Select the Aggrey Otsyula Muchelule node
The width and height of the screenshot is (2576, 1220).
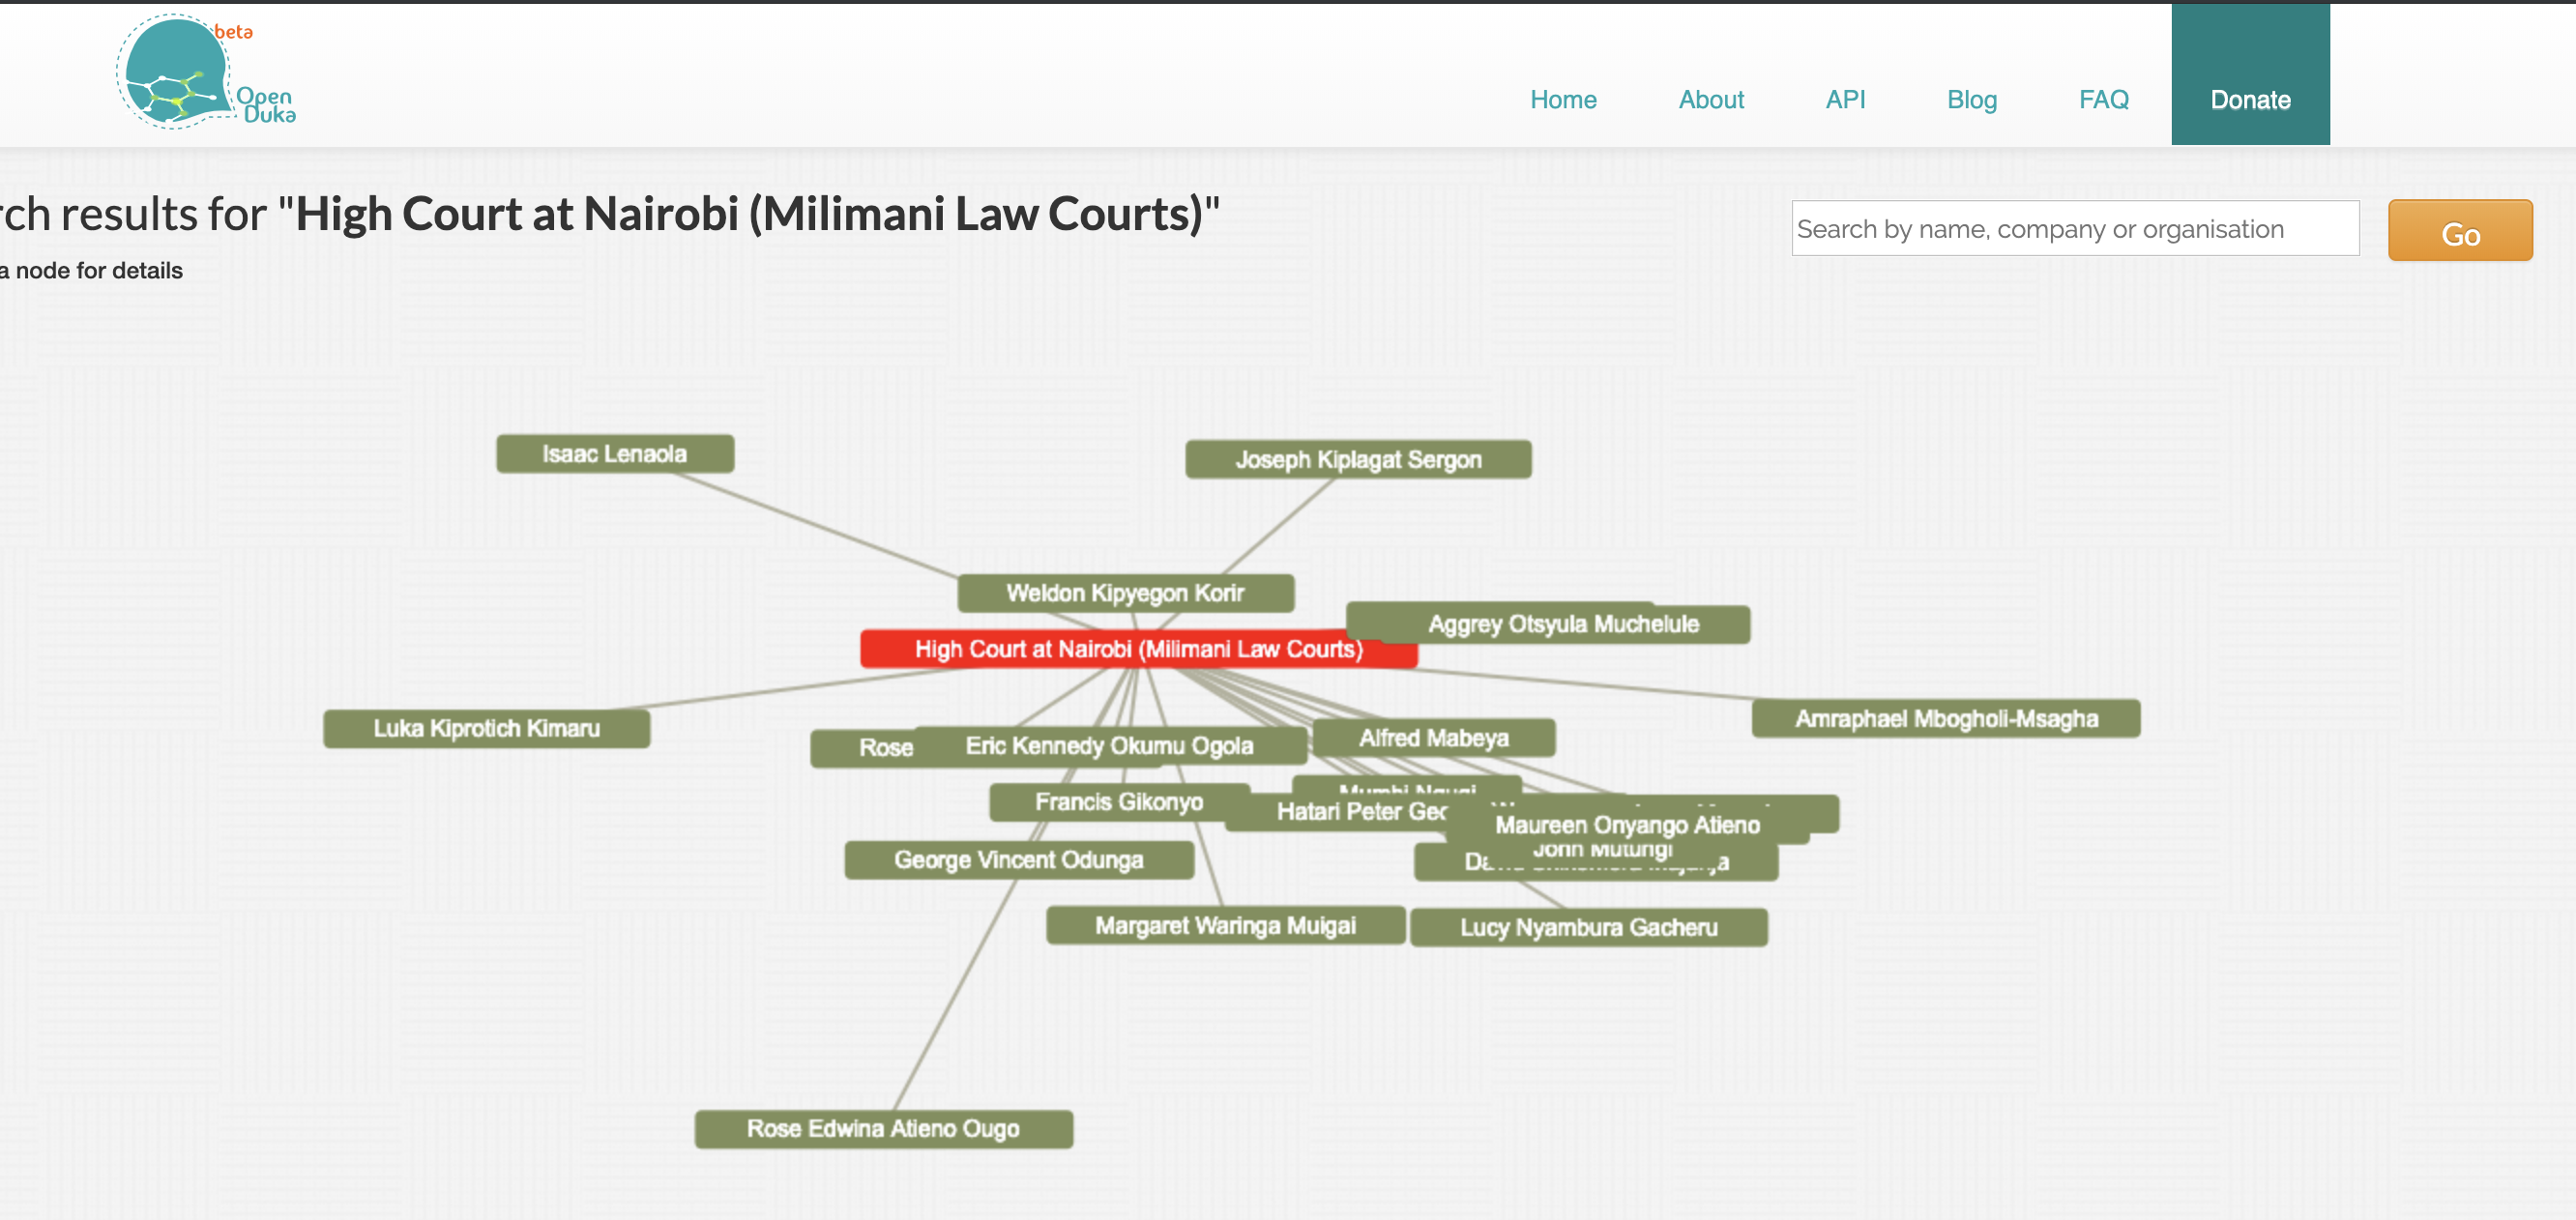coord(1562,625)
